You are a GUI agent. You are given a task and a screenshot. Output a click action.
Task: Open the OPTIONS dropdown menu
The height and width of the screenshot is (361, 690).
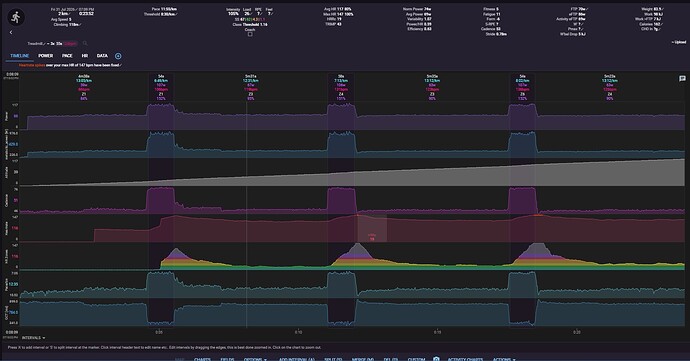(255, 359)
